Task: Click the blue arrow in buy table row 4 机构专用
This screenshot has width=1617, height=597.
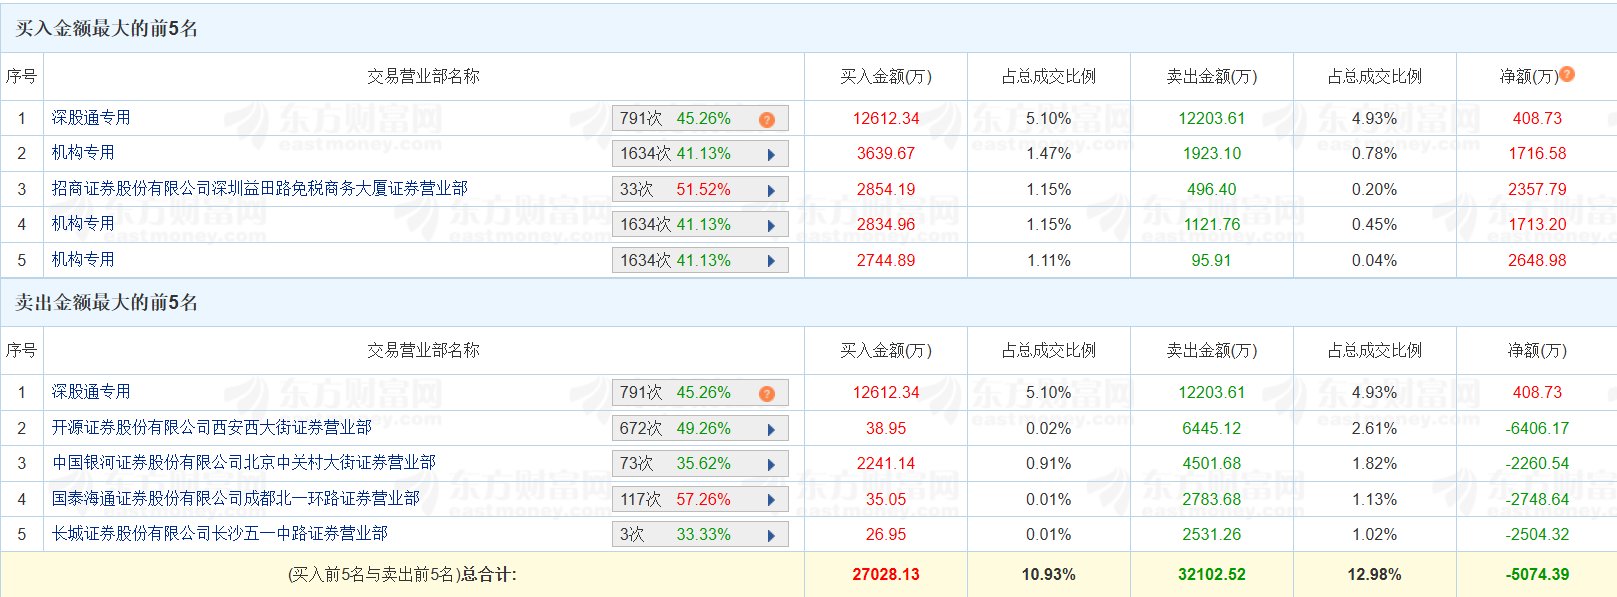Action: 771,226
